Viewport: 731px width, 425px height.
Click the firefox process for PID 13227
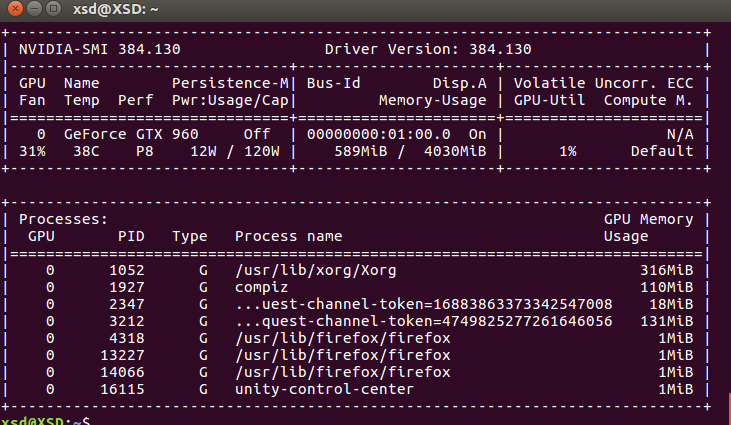343,356
